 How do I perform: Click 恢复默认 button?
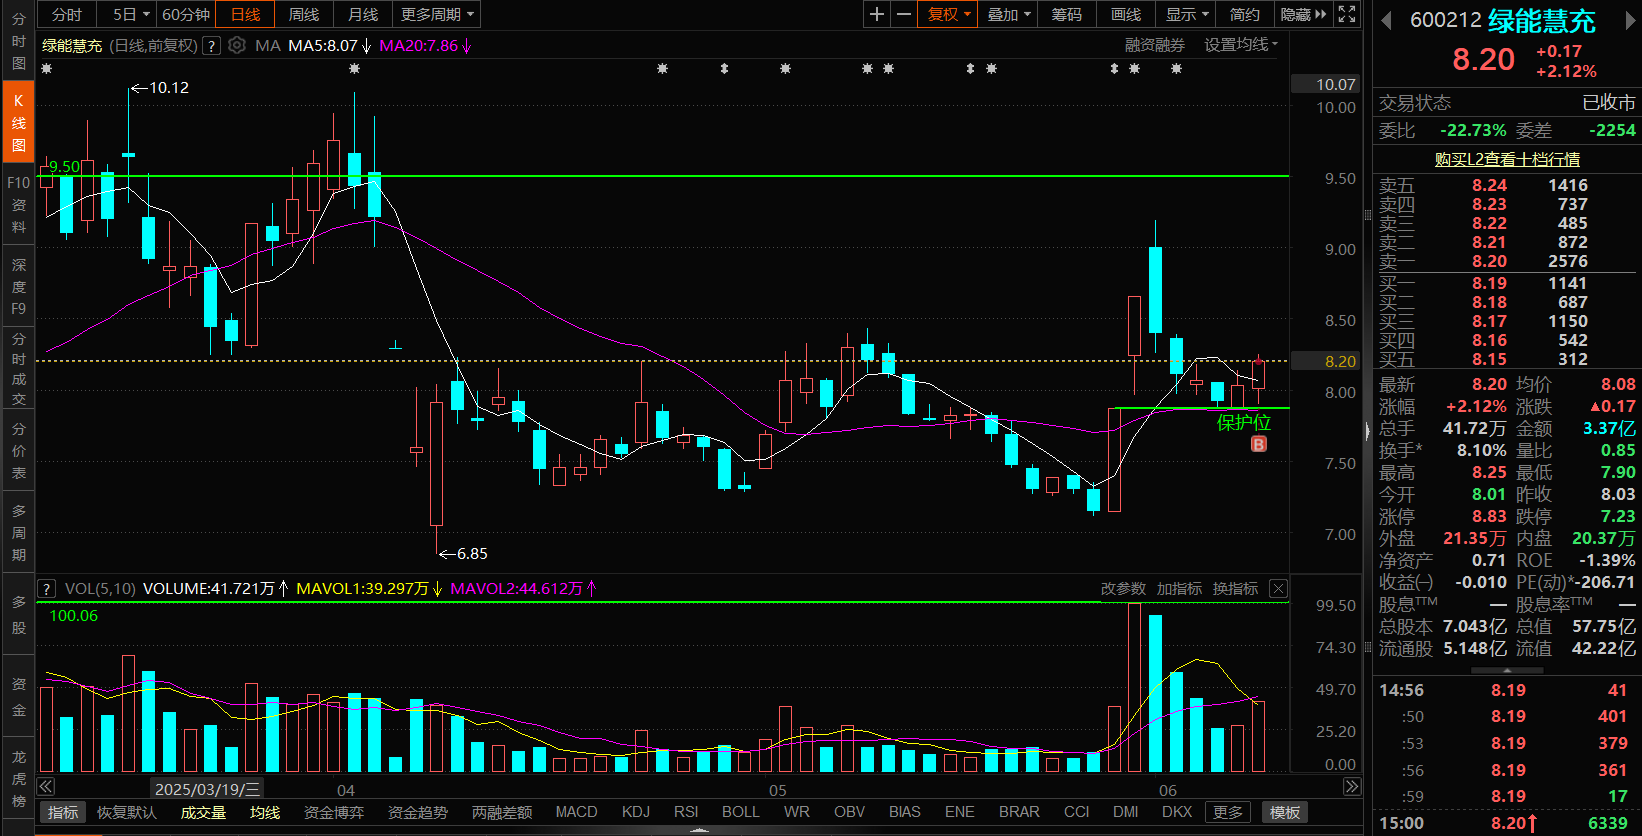pos(127,812)
